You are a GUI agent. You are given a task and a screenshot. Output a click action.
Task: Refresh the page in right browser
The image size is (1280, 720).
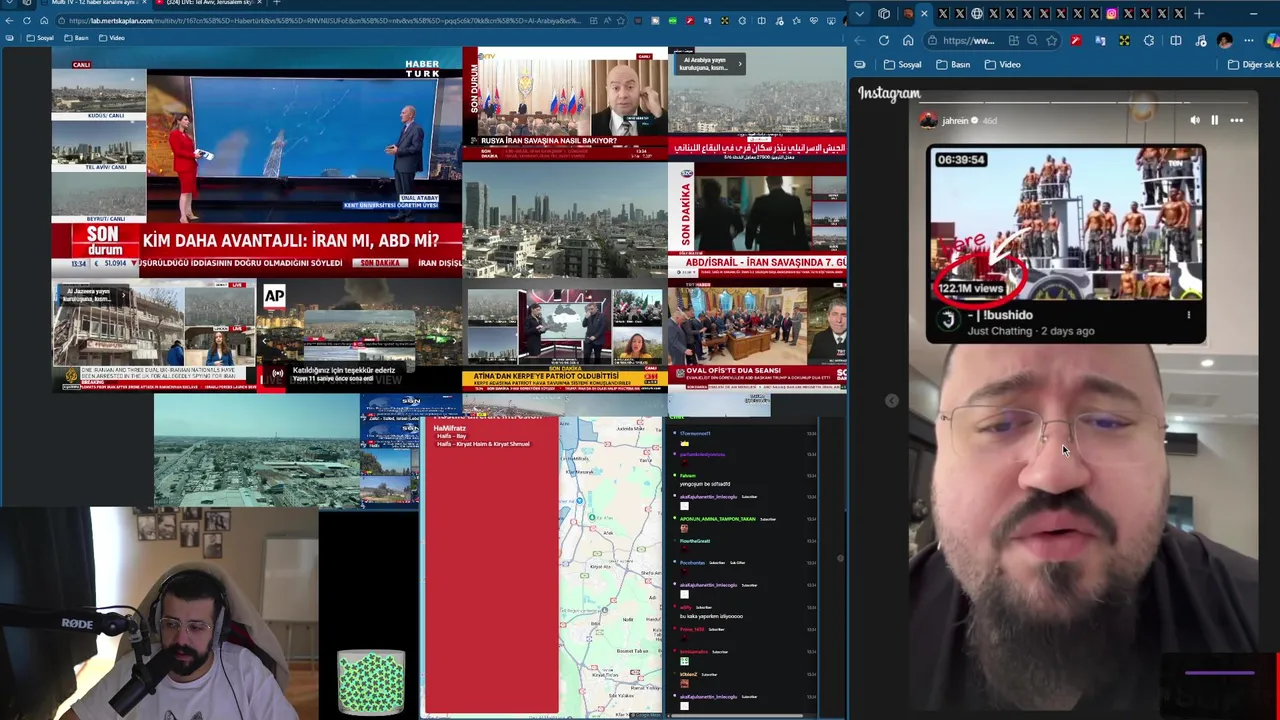click(x=884, y=41)
